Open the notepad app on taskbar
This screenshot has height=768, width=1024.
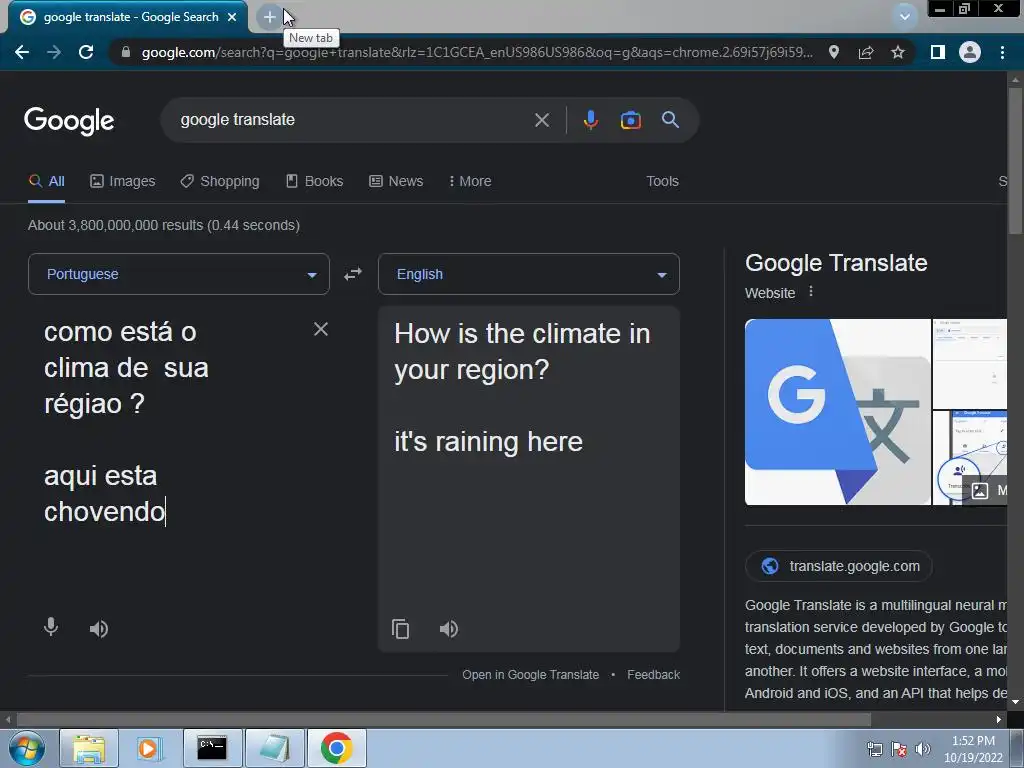(274, 748)
